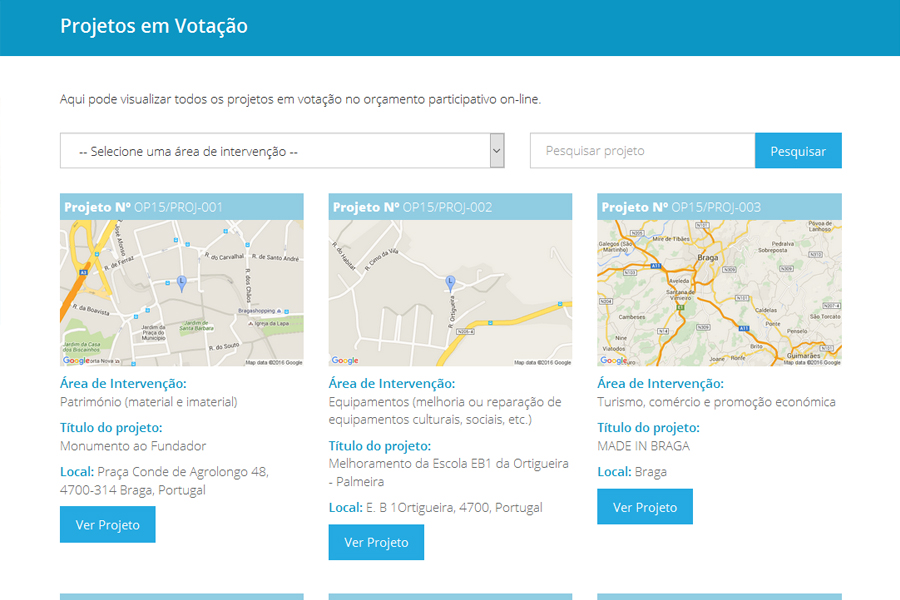900x600 pixels.
Task: Click the title MADE IN BRAGA
Action: [x=643, y=446]
